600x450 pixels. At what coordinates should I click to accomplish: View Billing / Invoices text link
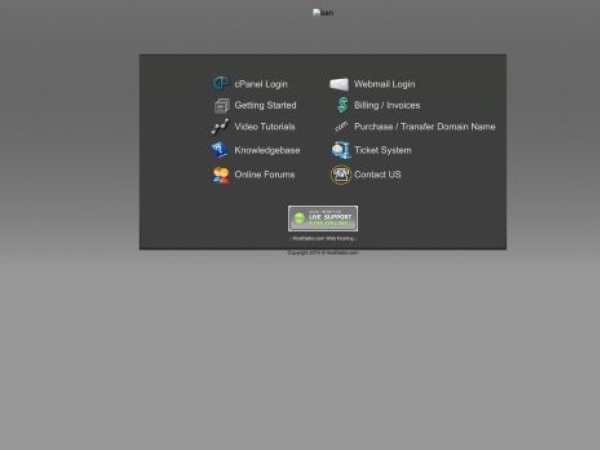tap(387, 105)
